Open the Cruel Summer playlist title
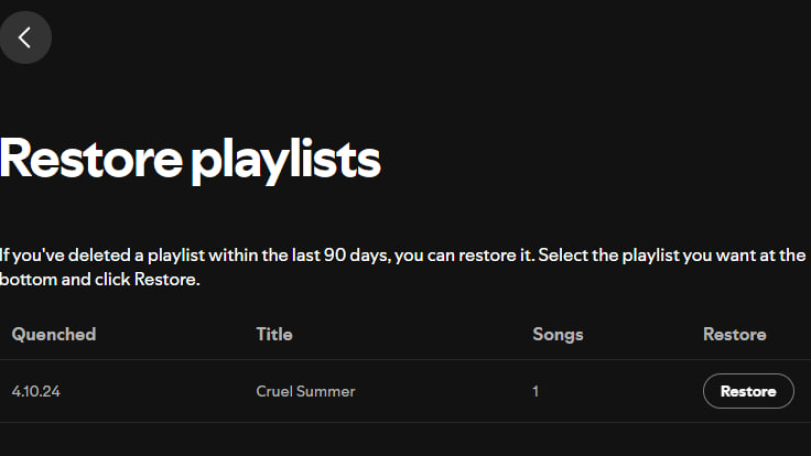This screenshot has height=456, width=811. pos(306,391)
